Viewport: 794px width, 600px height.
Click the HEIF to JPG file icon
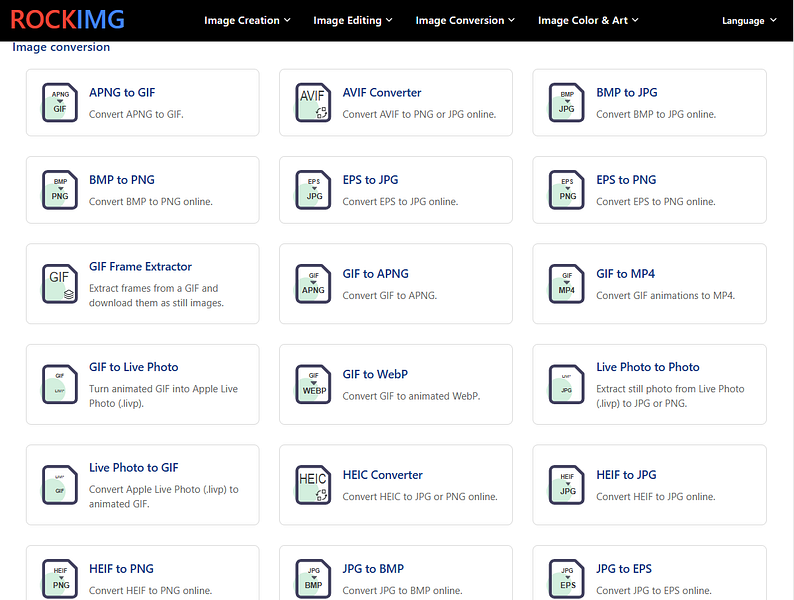pos(567,485)
